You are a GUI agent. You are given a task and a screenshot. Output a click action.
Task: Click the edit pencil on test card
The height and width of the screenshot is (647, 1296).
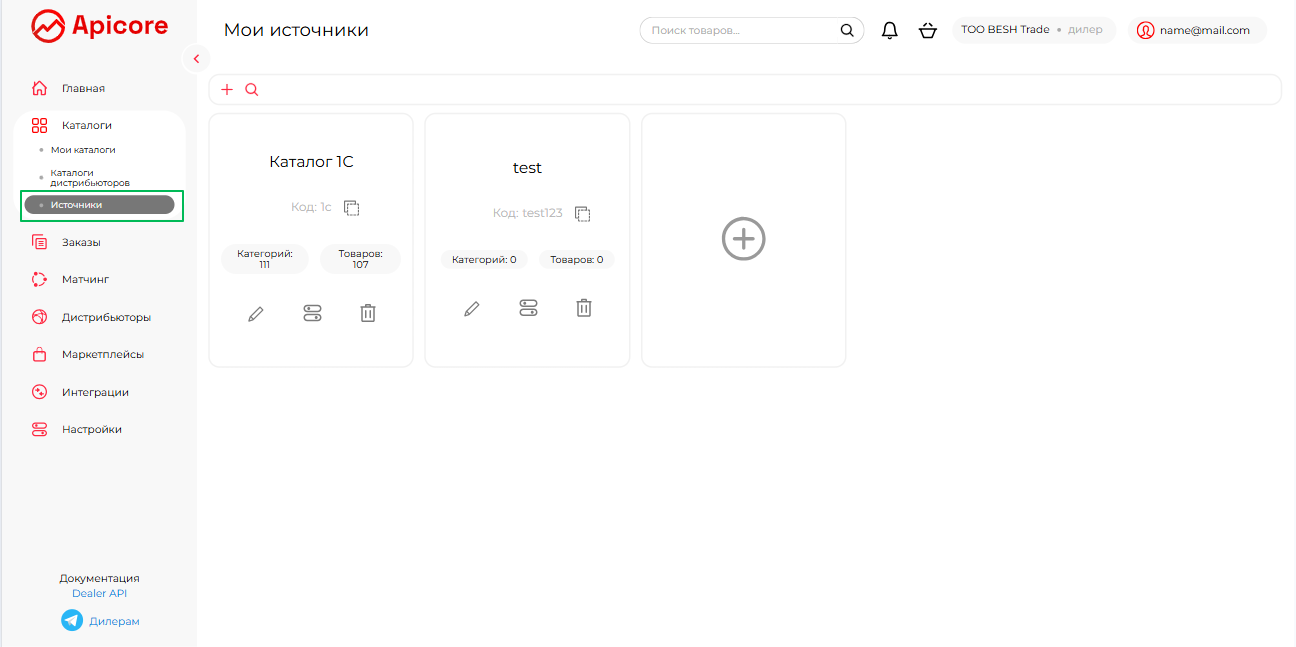pyautogui.click(x=472, y=309)
